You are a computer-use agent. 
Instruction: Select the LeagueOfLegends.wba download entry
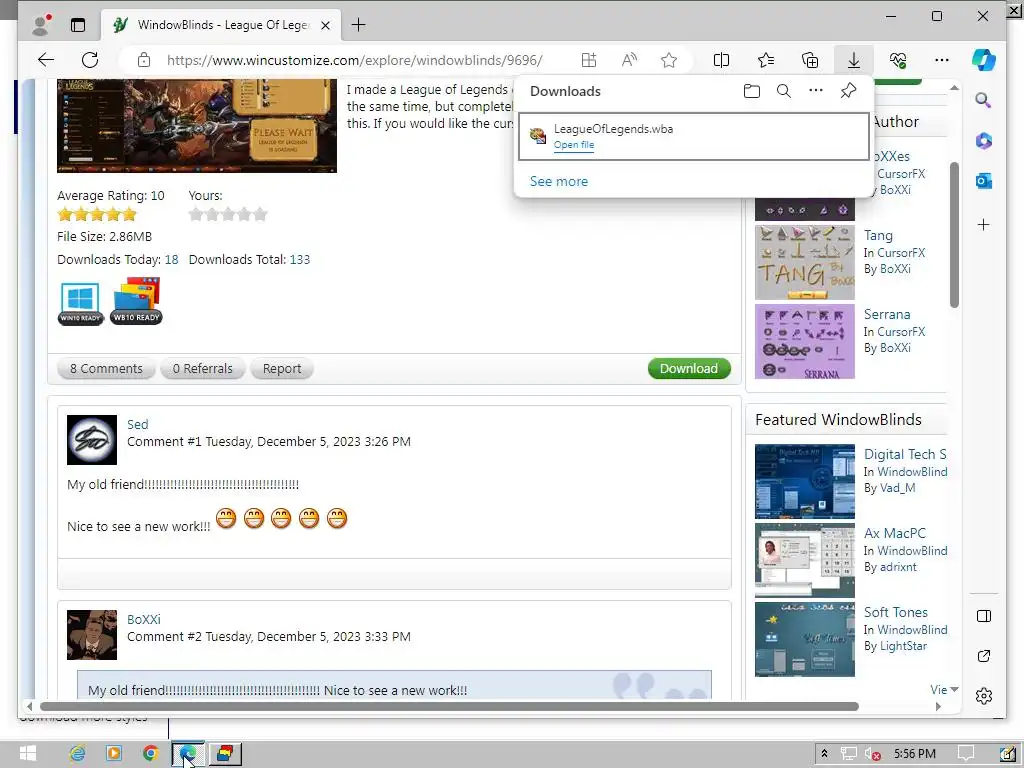pos(694,136)
